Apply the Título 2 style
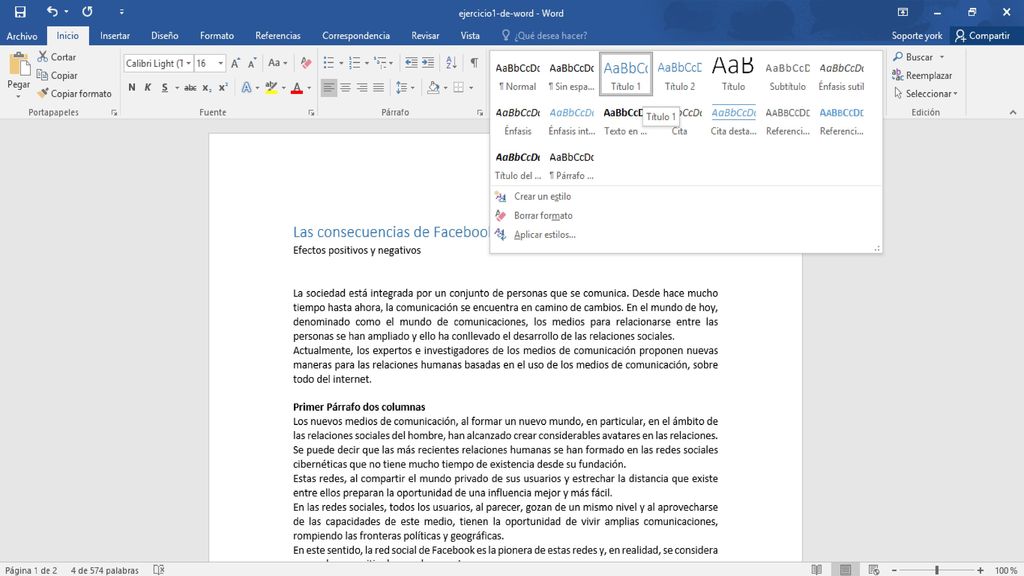1024x576 pixels. click(679, 74)
